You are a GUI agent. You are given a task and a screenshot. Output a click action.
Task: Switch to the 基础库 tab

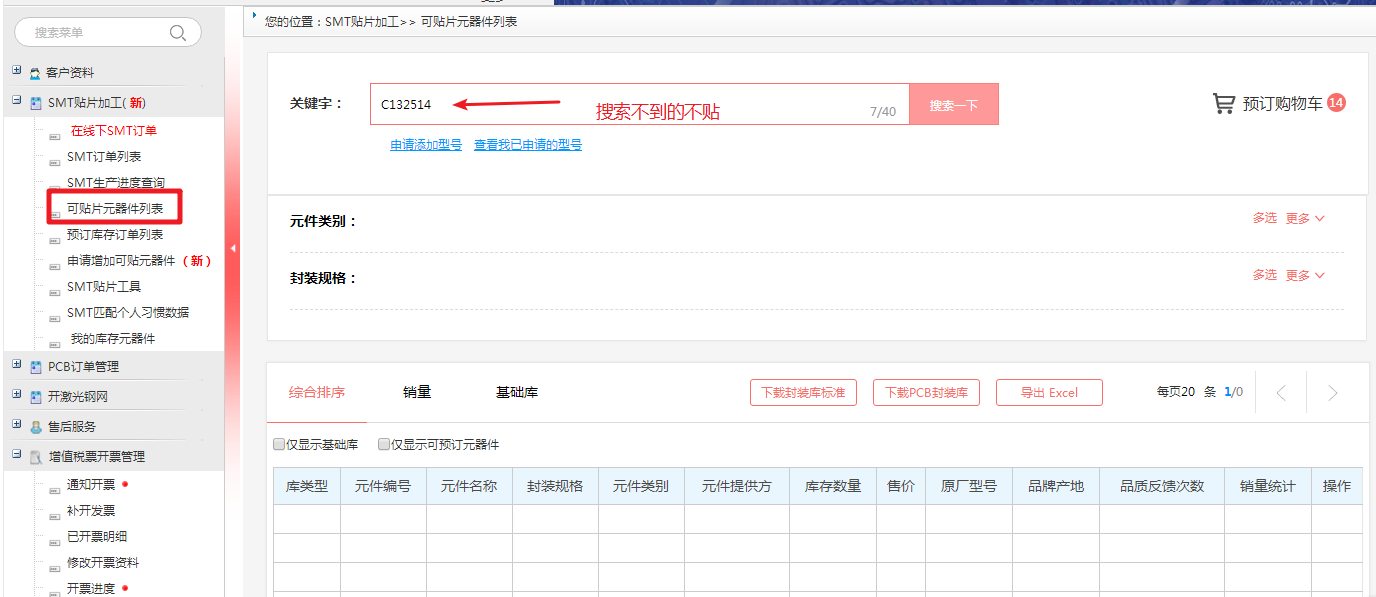click(x=517, y=392)
